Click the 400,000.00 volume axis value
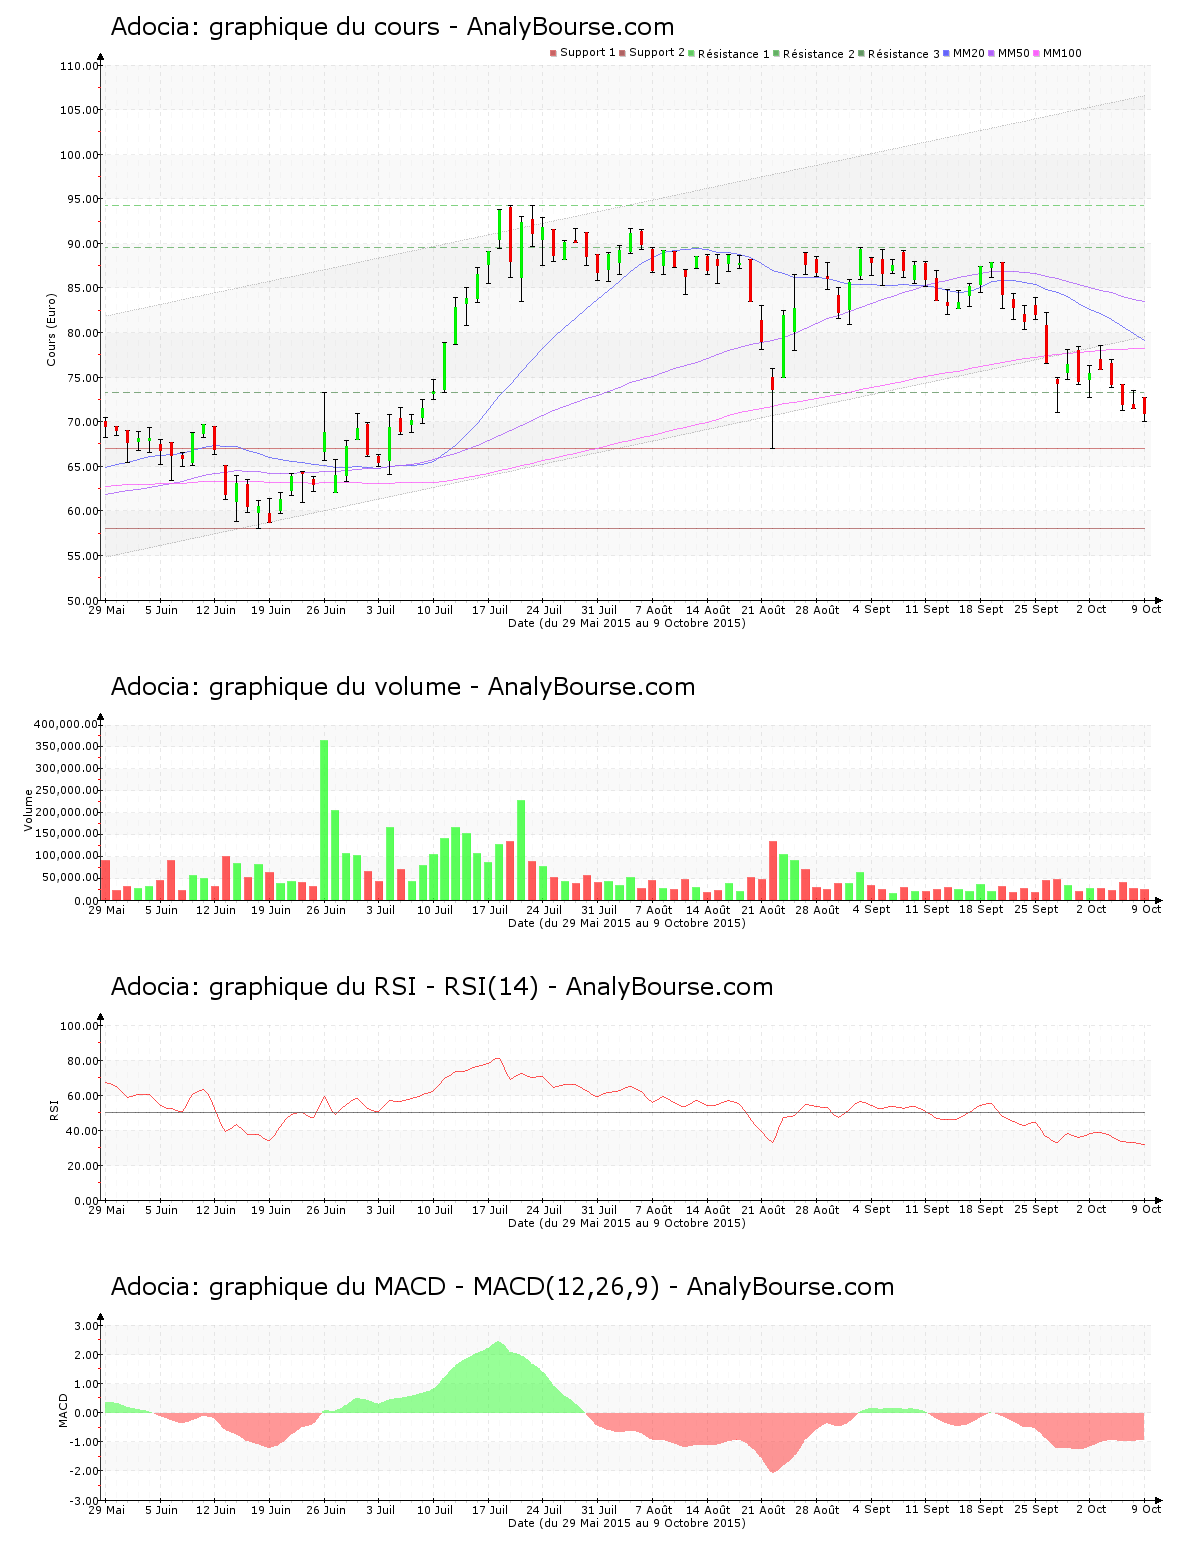 click(66, 724)
